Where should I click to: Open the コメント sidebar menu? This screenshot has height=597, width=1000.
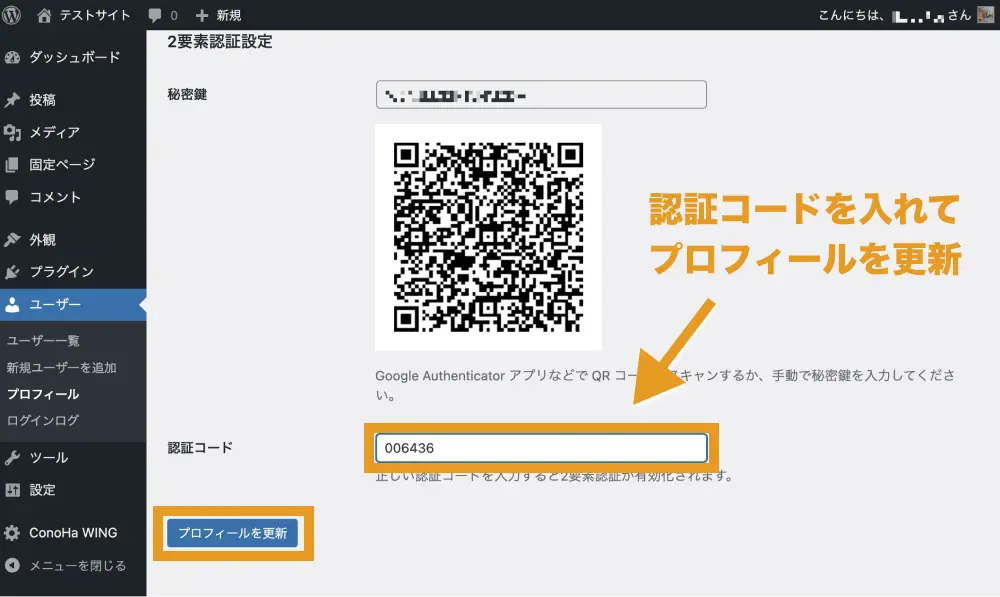pos(55,197)
